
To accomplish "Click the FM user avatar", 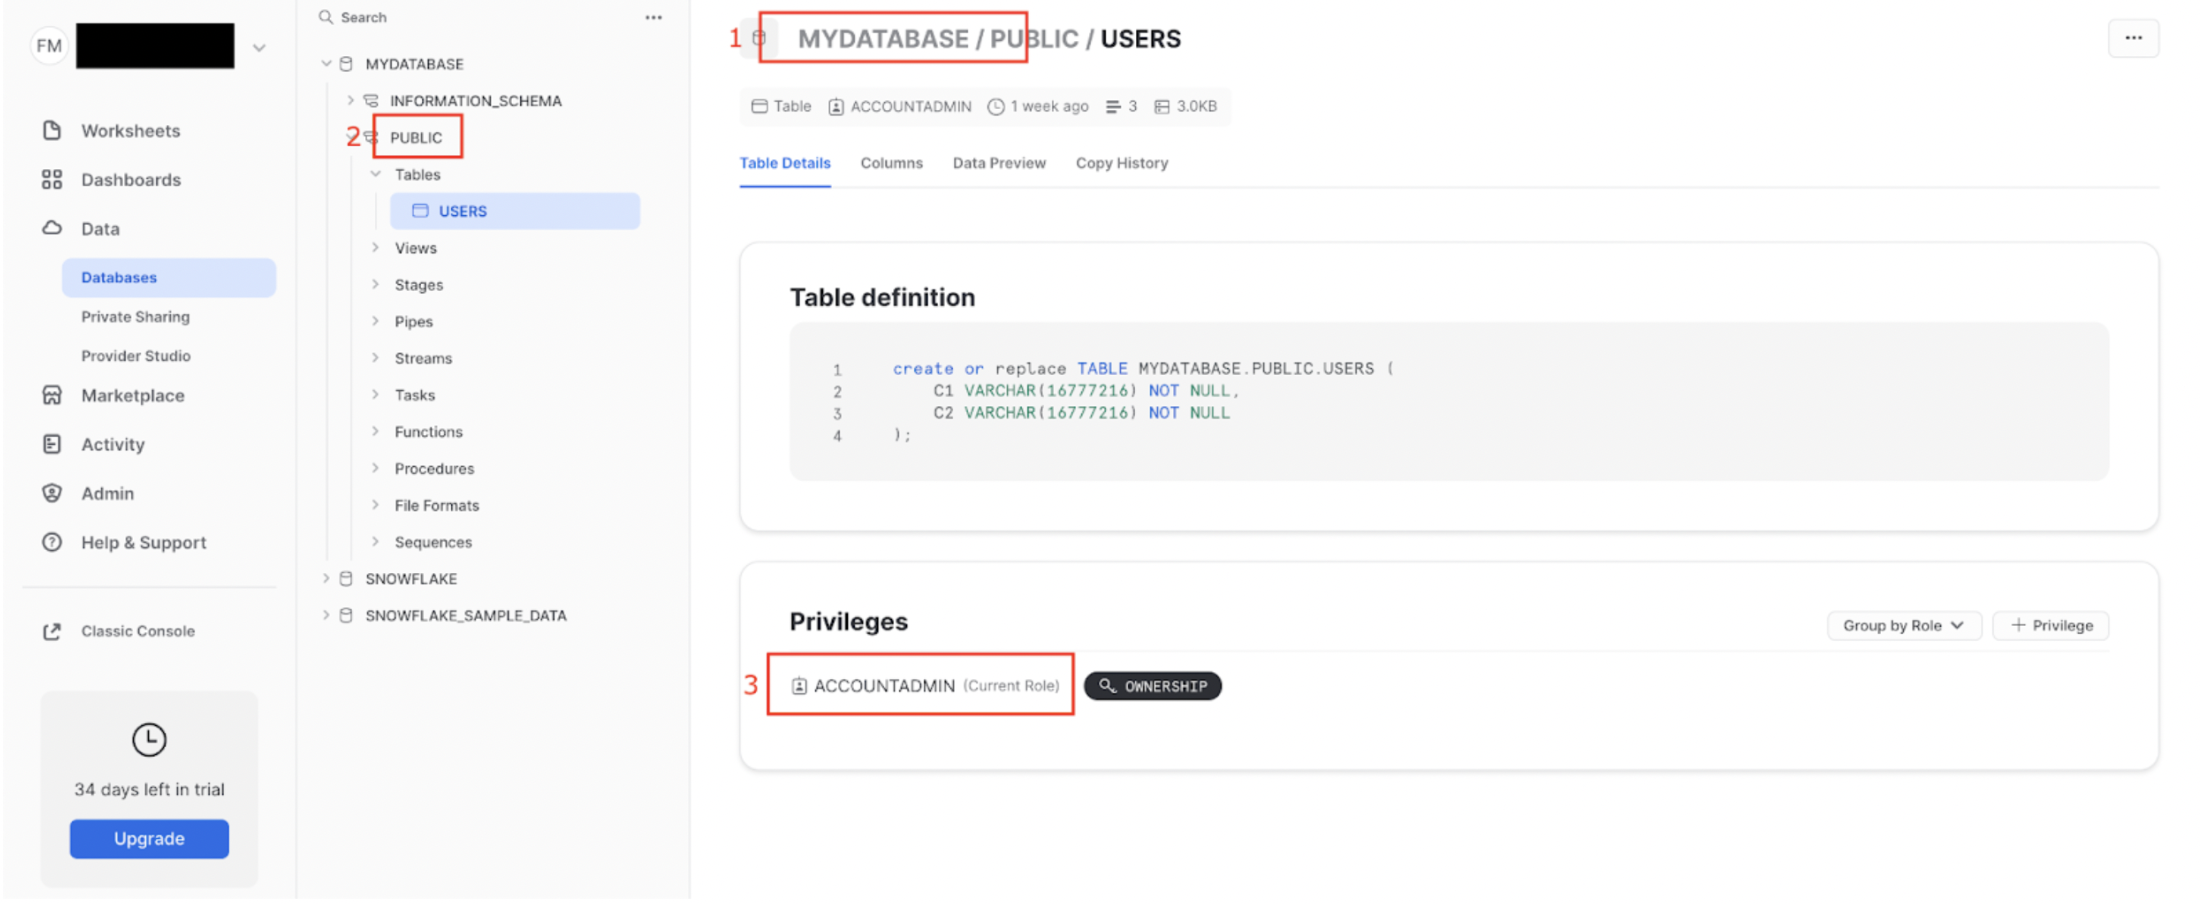I will [x=49, y=46].
